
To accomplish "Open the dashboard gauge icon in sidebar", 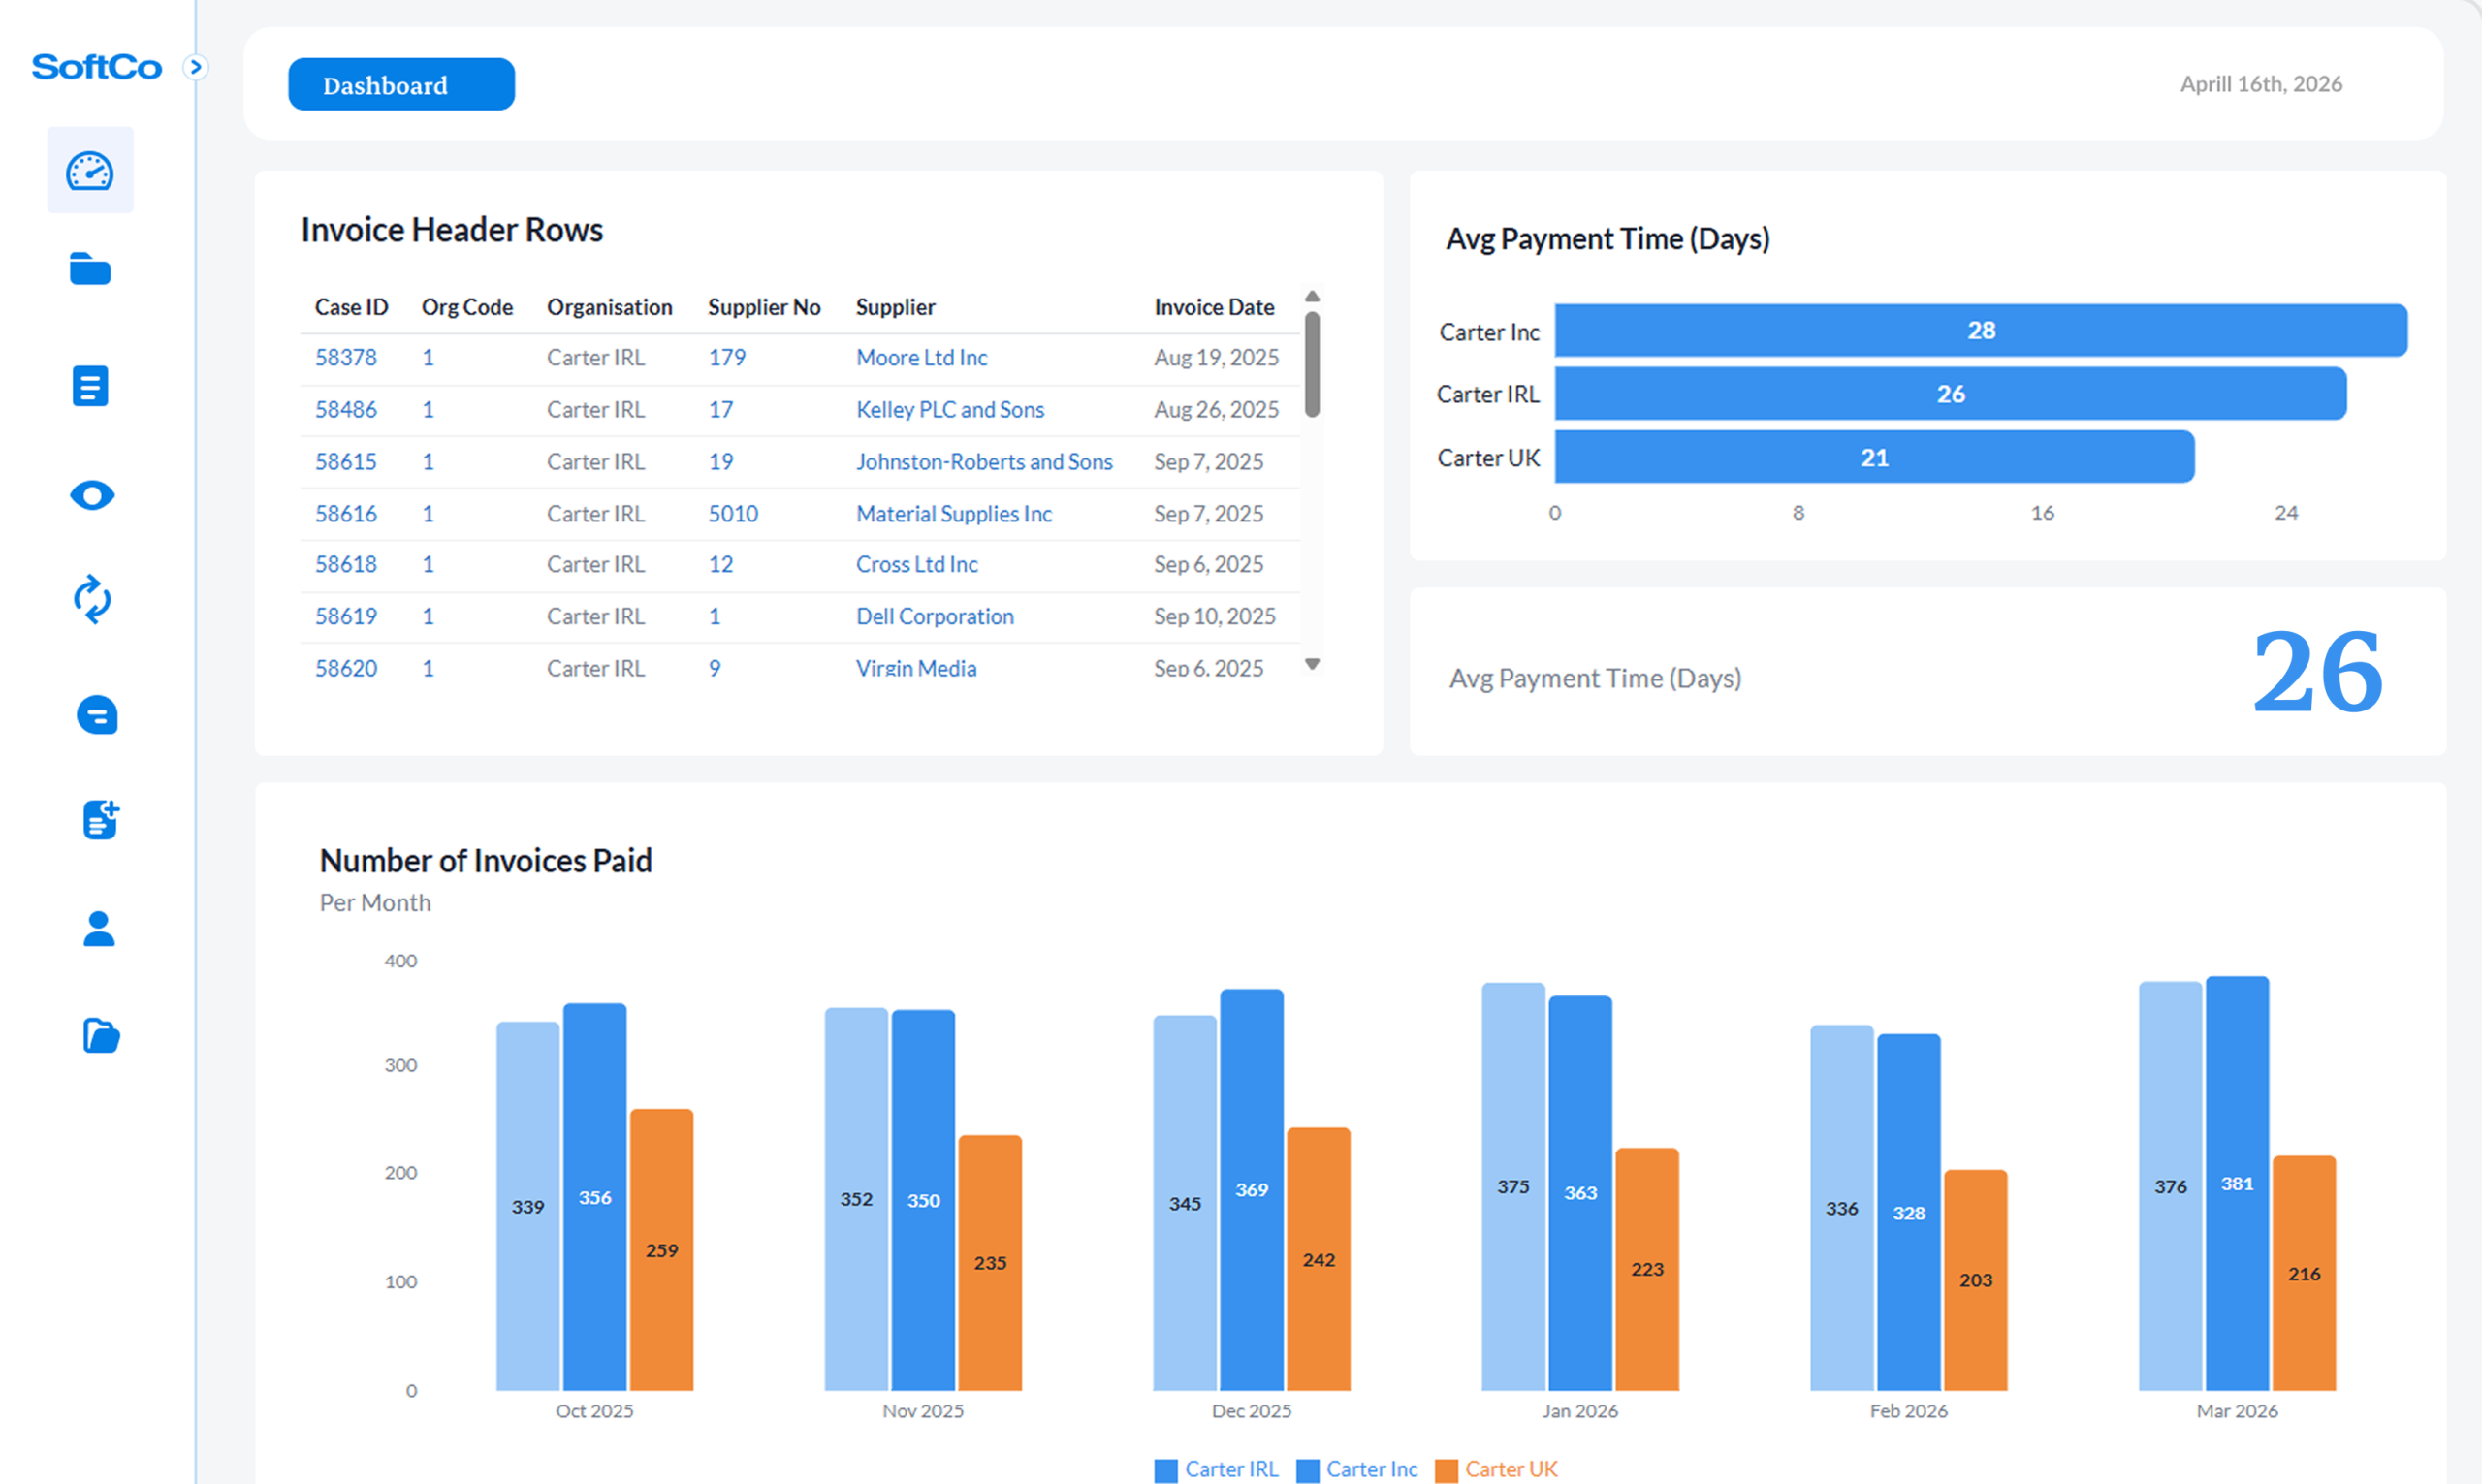I will pos(90,171).
